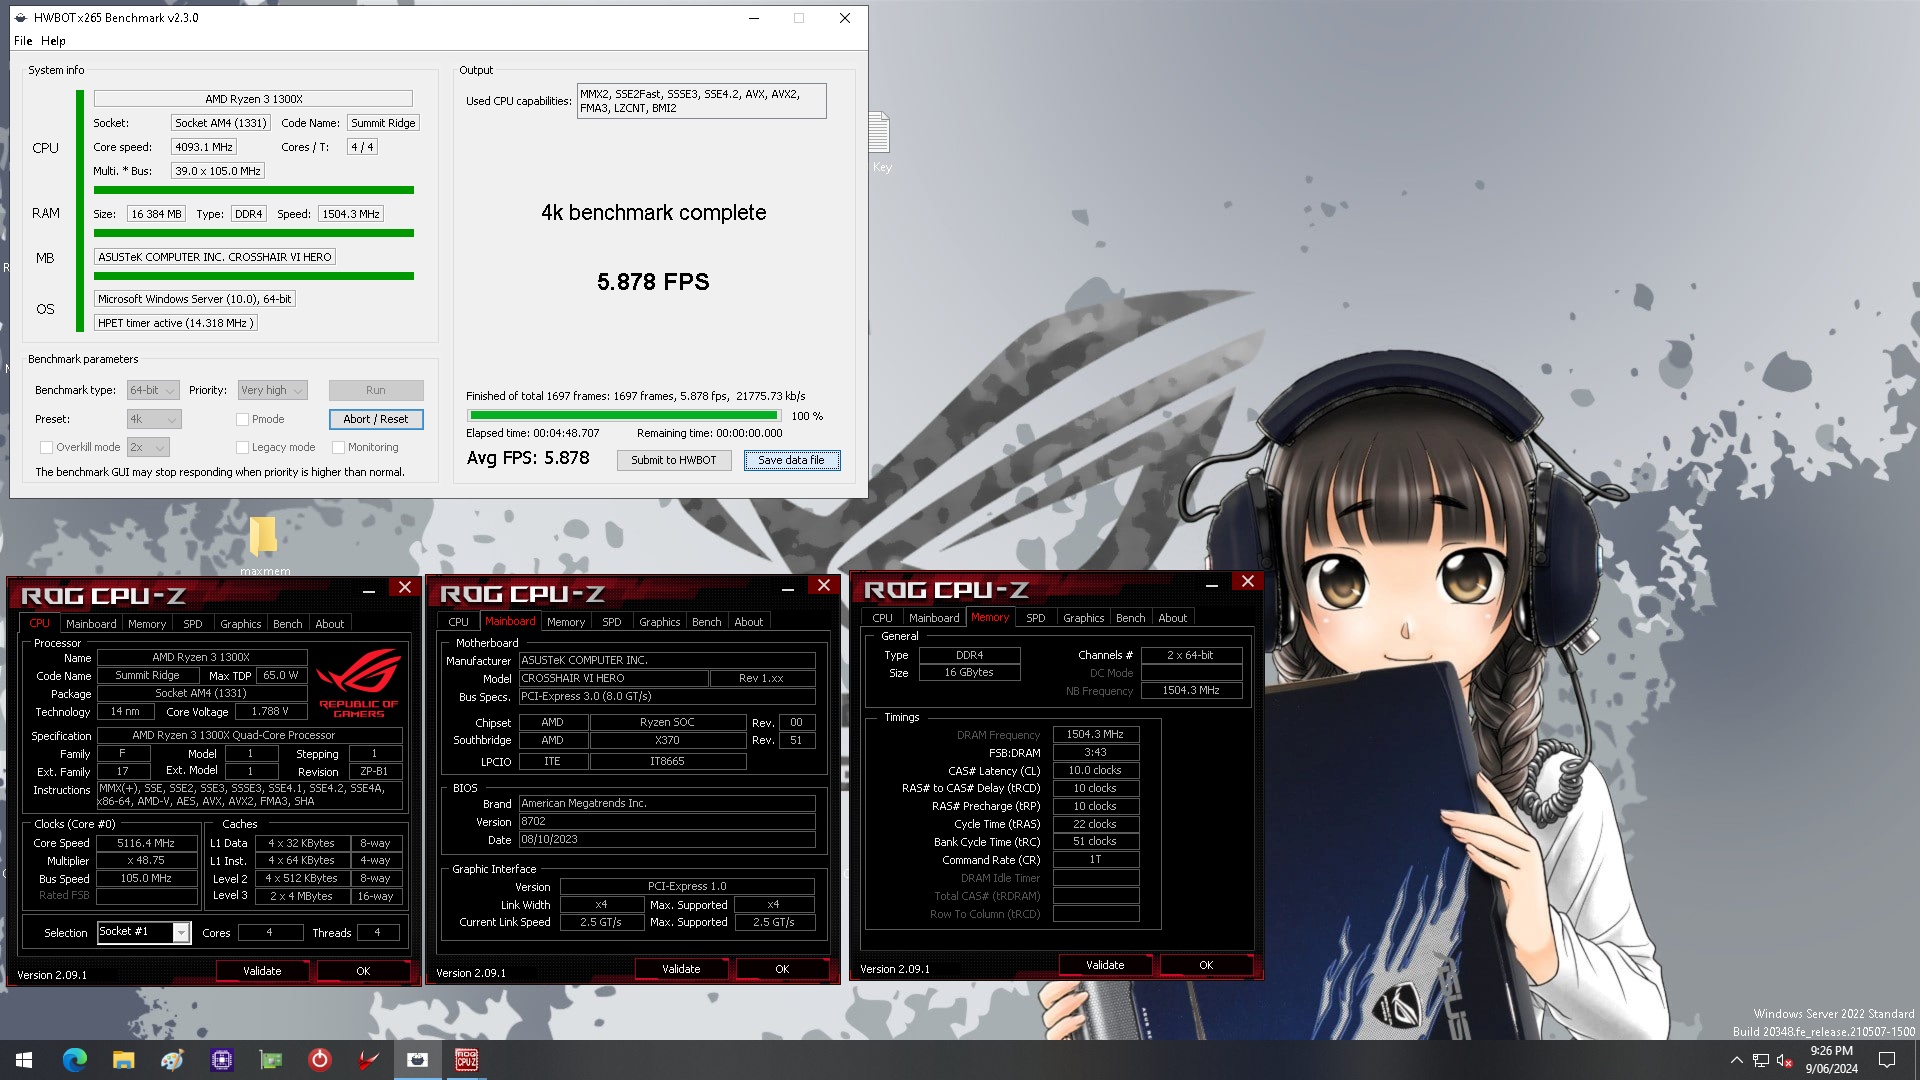The height and width of the screenshot is (1080, 1920).
Task: Click Validate in the left CPU-Z window
Action: pyautogui.click(x=262, y=971)
